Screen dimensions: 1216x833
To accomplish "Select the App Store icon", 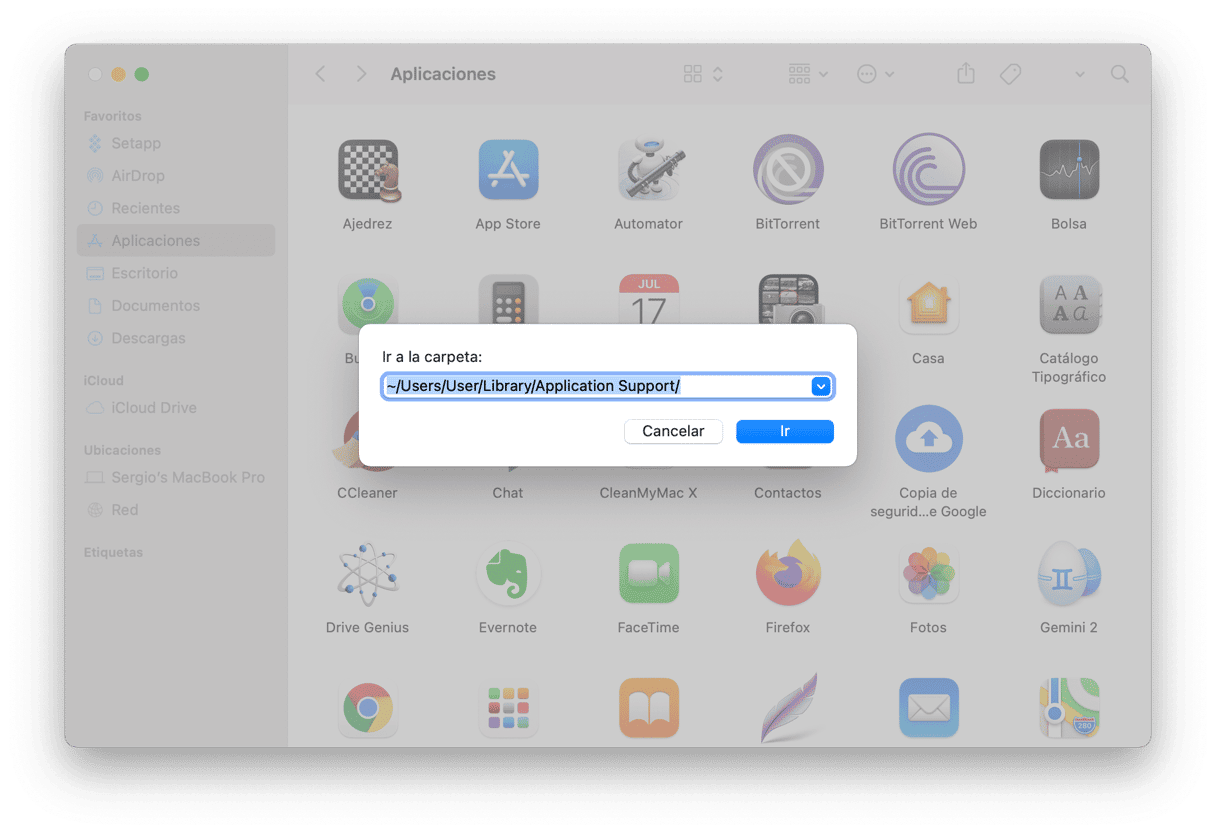I will coord(508,170).
